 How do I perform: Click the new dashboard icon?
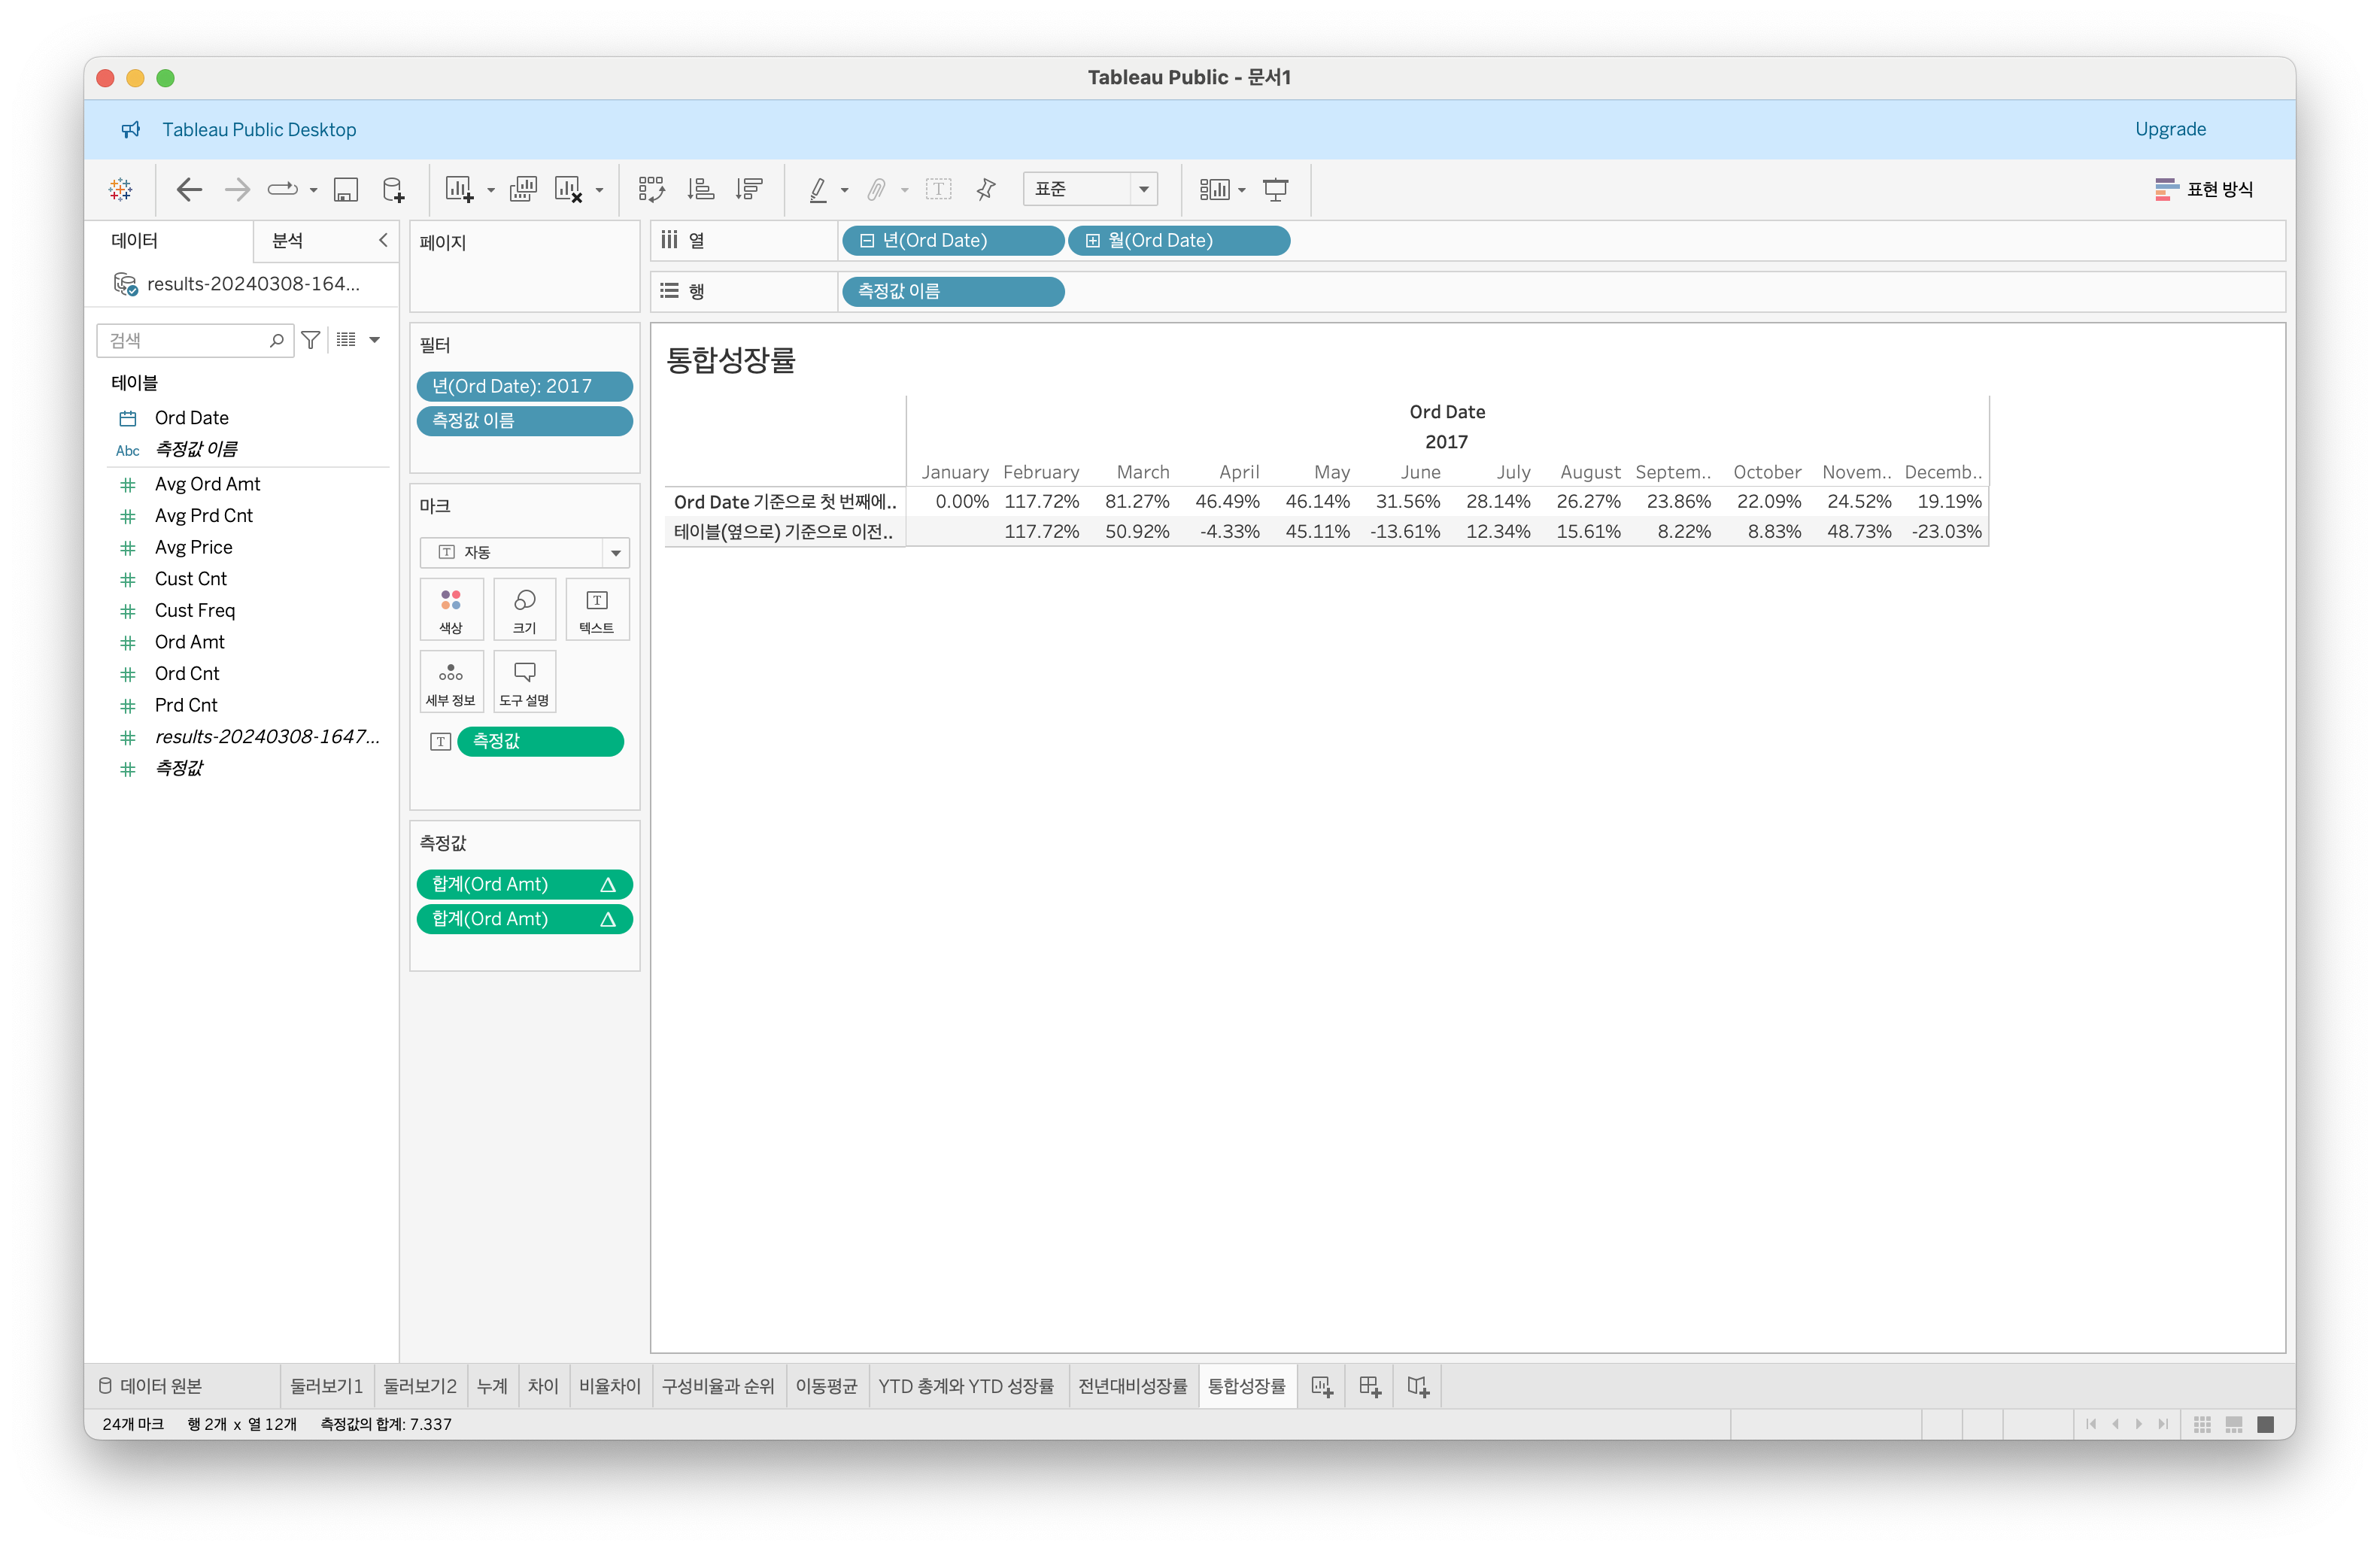pos(1370,1386)
